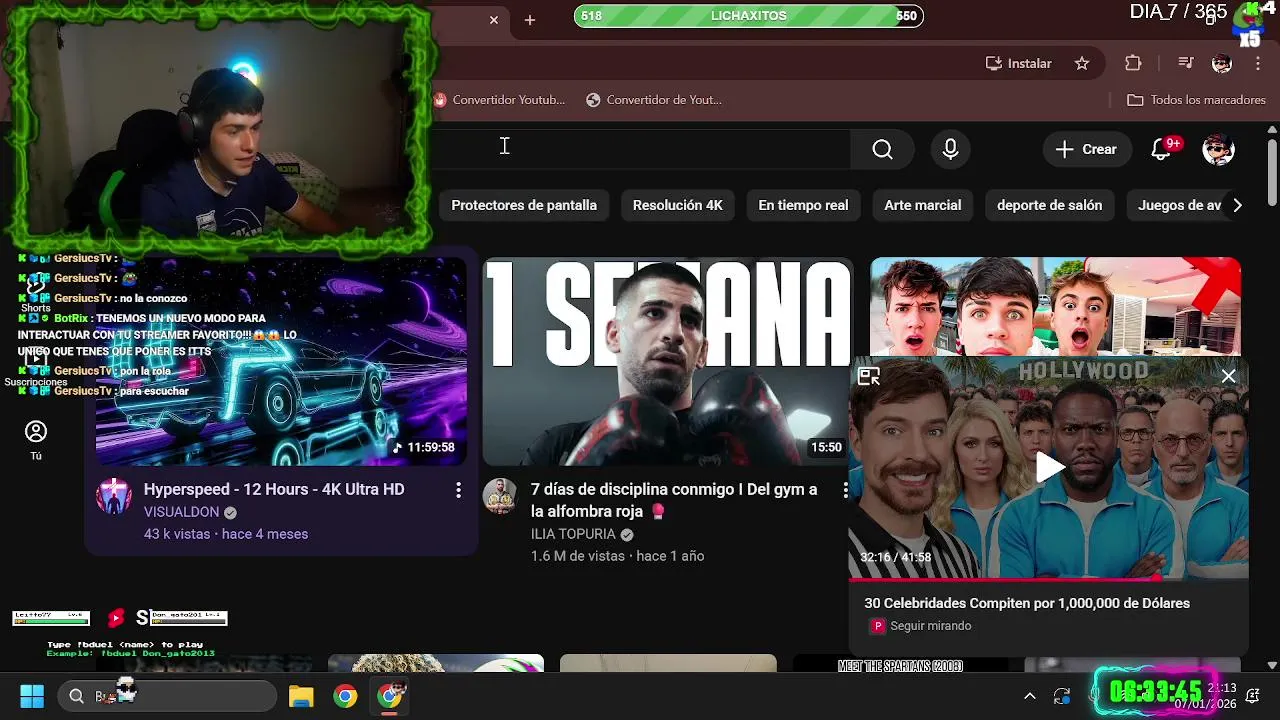Open the YouTube account avatar menu
Screen dimensions: 1280x720
tap(1218, 149)
